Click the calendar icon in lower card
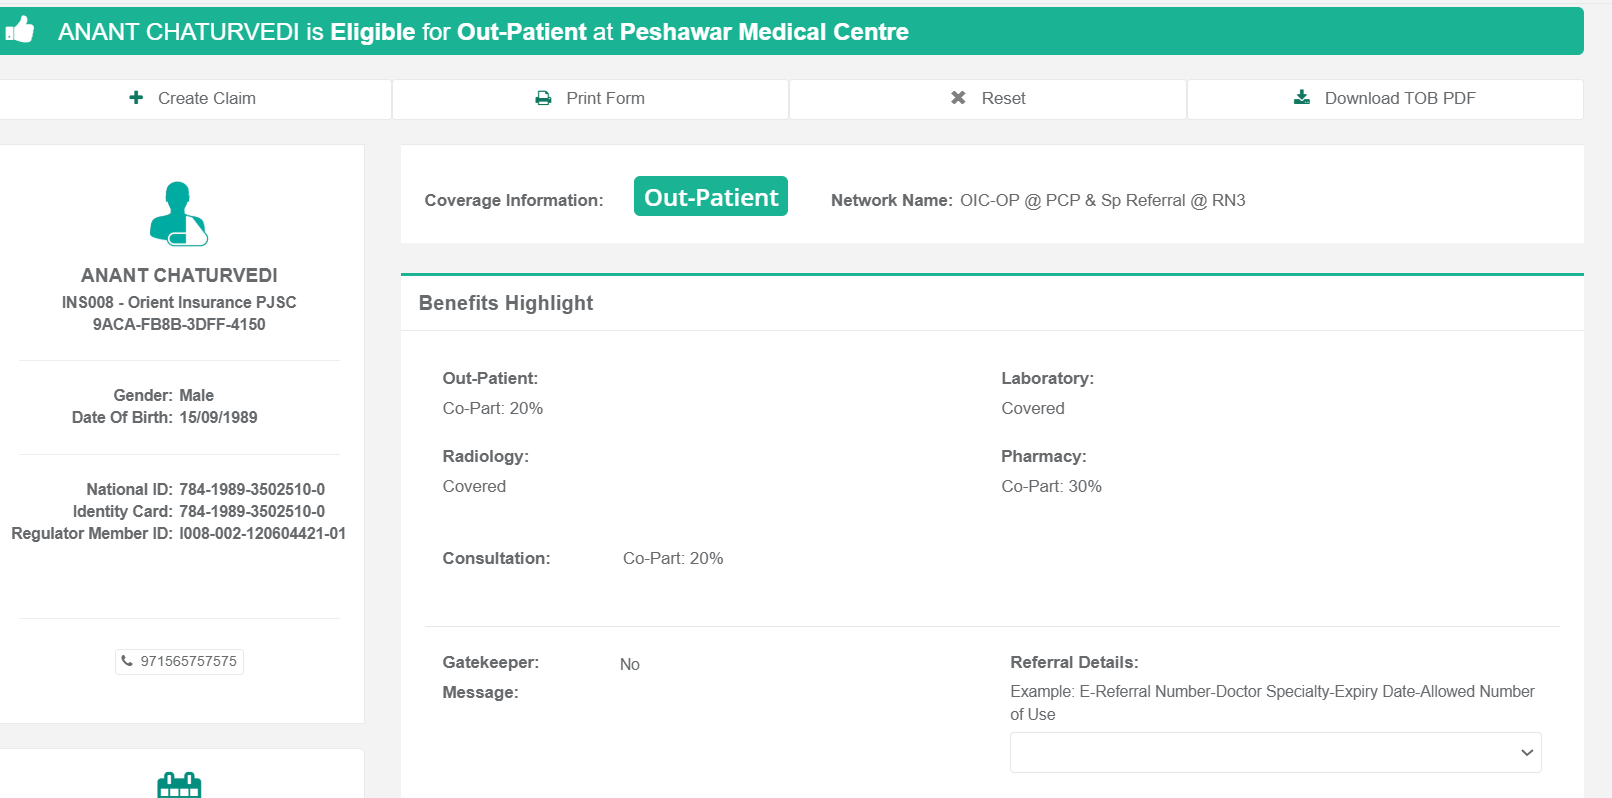Viewport: 1612px width, 798px height. click(179, 785)
